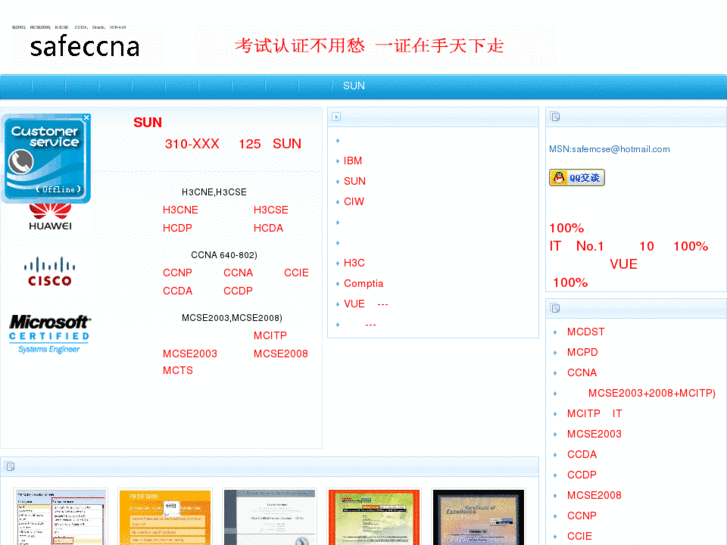Select VUE --- in the middle list

(x=365, y=304)
